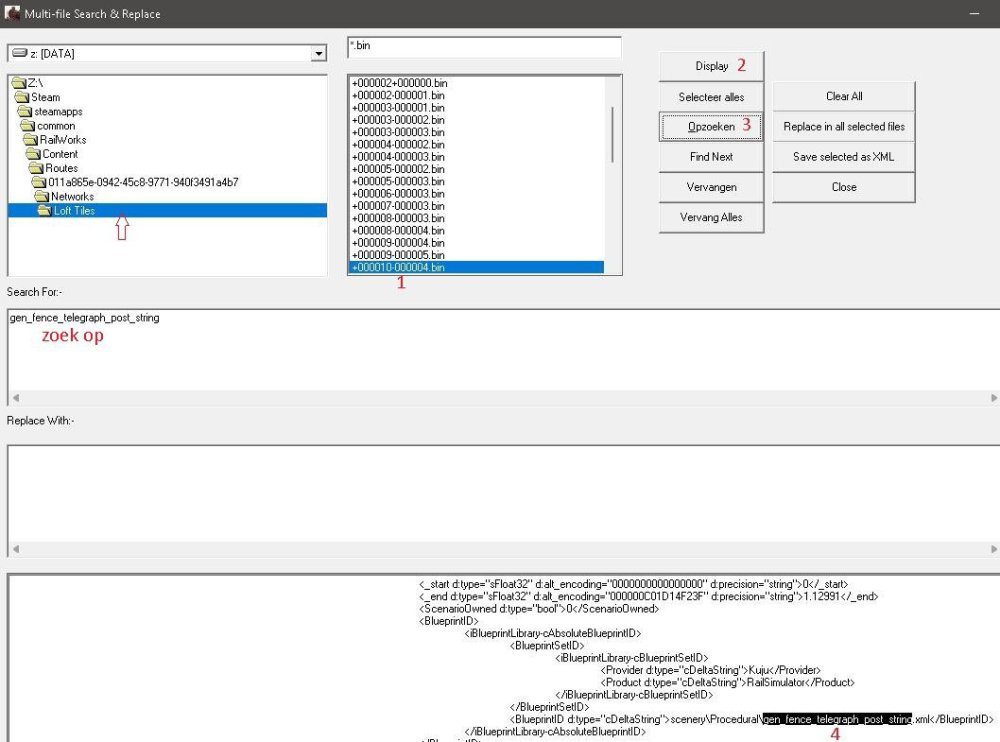Click the Close button

click(x=843, y=187)
